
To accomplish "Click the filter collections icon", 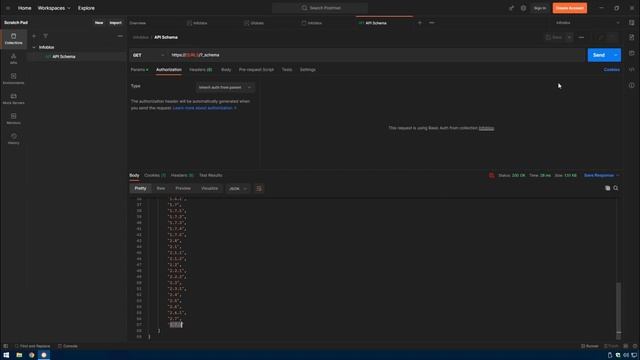I will [x=45, y=36].
